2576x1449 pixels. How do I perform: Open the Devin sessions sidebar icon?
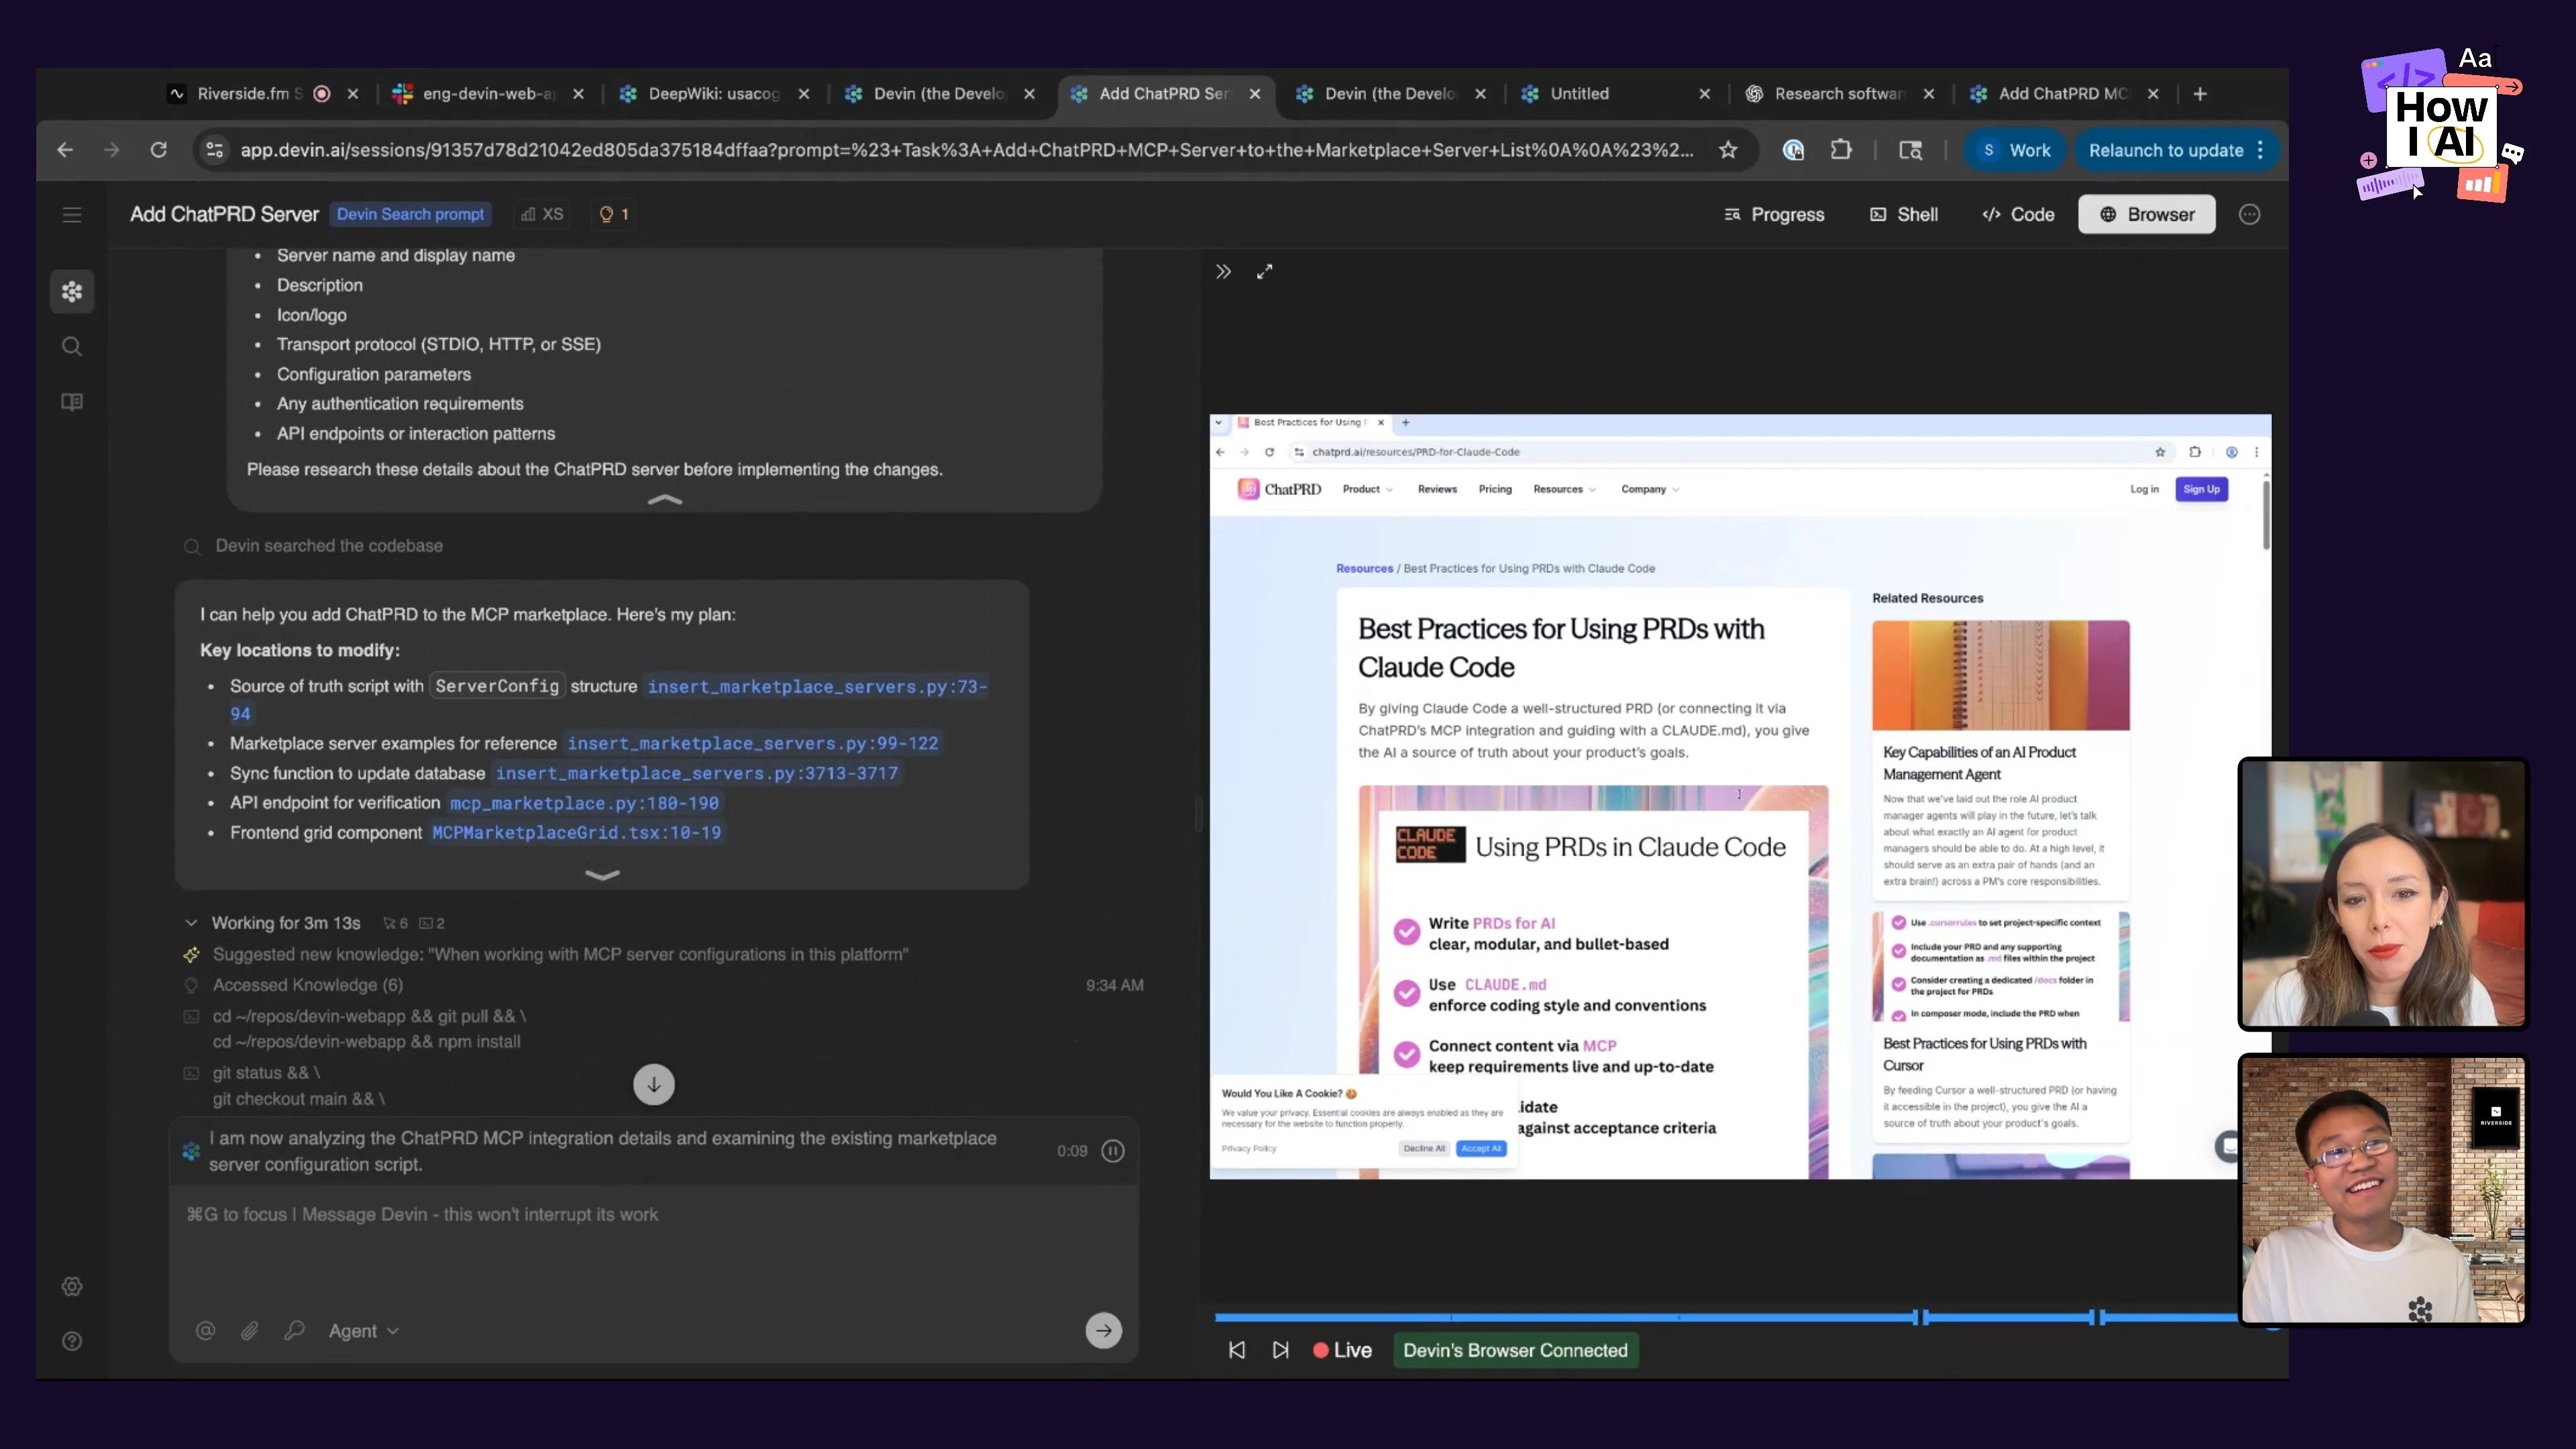(x=72, y=292)
